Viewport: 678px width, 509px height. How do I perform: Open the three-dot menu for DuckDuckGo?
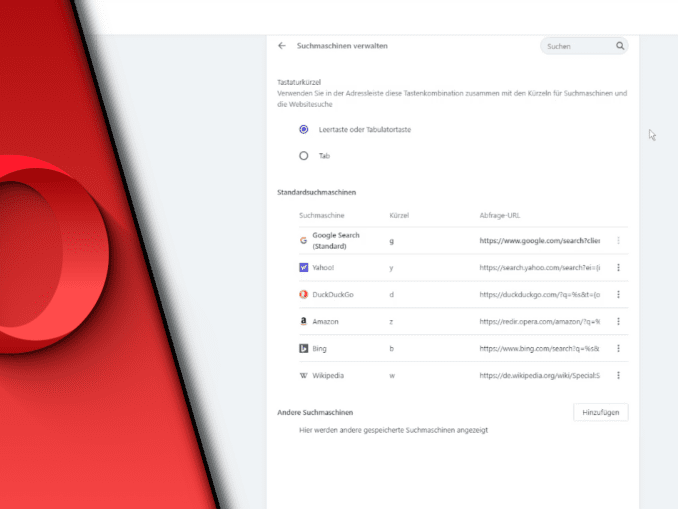[x=619, y=294]
